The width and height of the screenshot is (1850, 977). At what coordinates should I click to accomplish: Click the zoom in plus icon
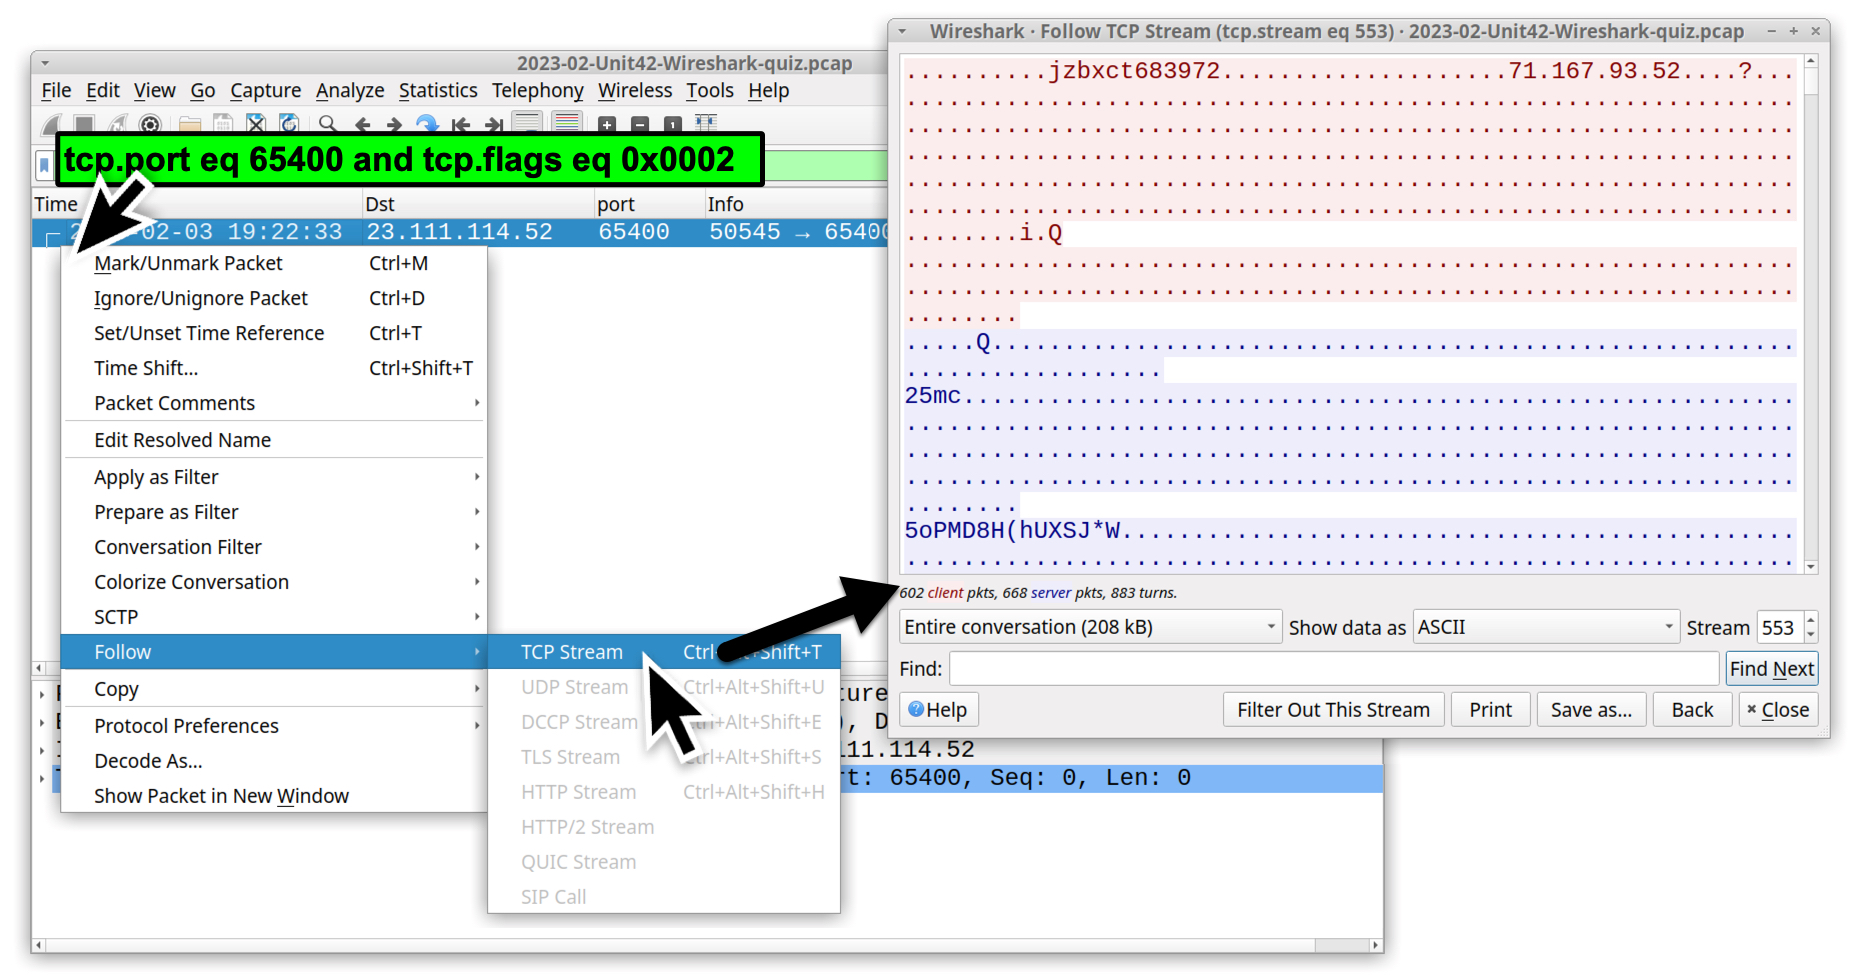click(607, 124)
